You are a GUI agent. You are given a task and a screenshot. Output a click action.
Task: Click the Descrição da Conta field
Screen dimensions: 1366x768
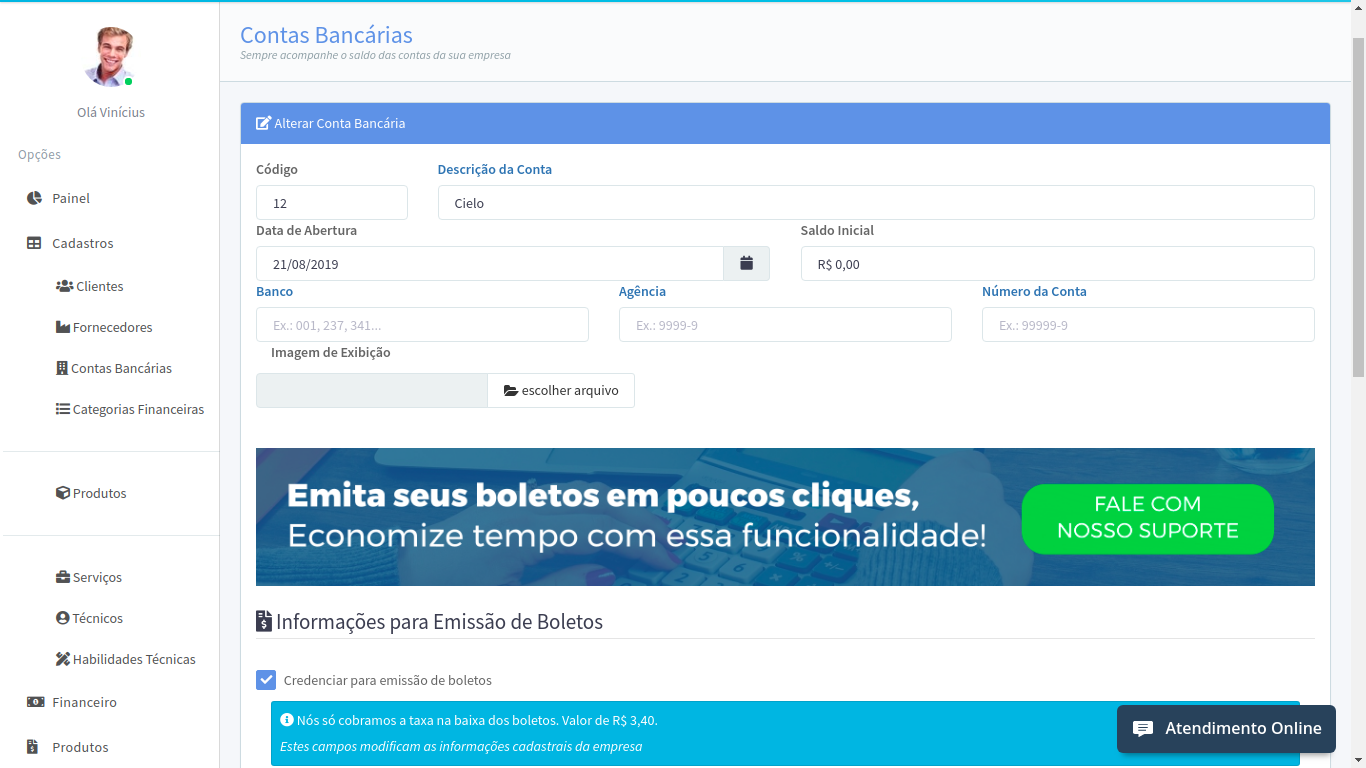point(876,203)
